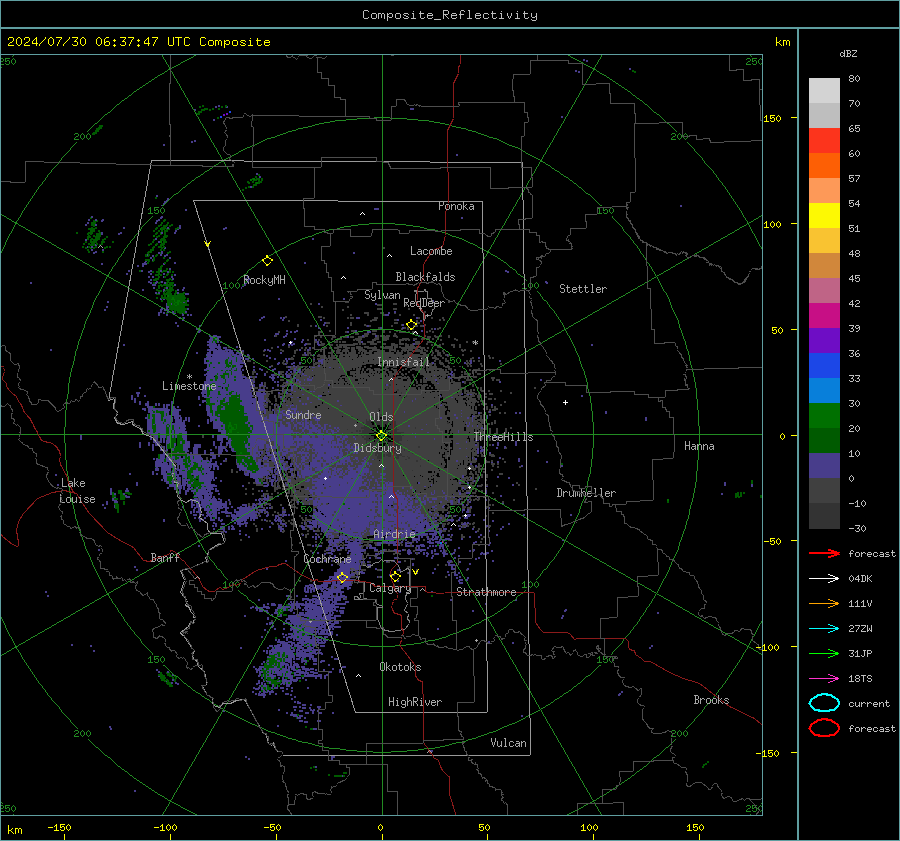Click the Lake Louise label
This screenshot has height=841, width=900.
coord(77,491)
